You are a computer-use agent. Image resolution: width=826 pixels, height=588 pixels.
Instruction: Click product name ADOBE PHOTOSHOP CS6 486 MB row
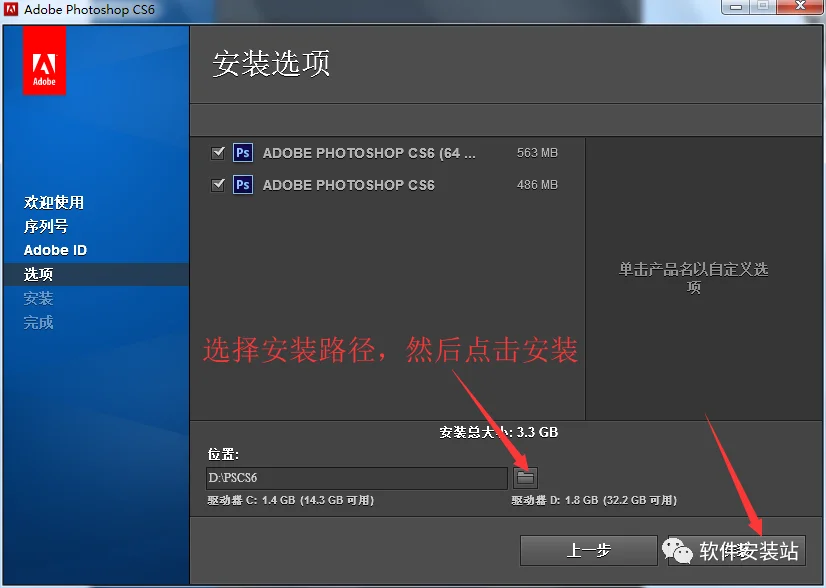click(349, 185)
